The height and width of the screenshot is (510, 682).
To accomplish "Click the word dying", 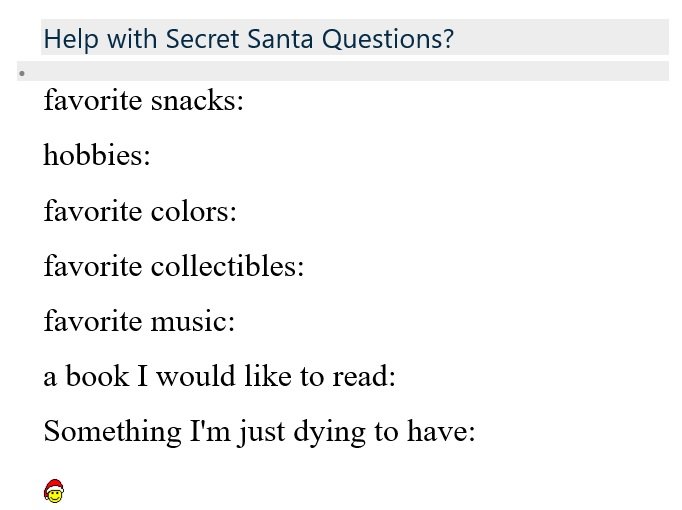I will point(330,433).
